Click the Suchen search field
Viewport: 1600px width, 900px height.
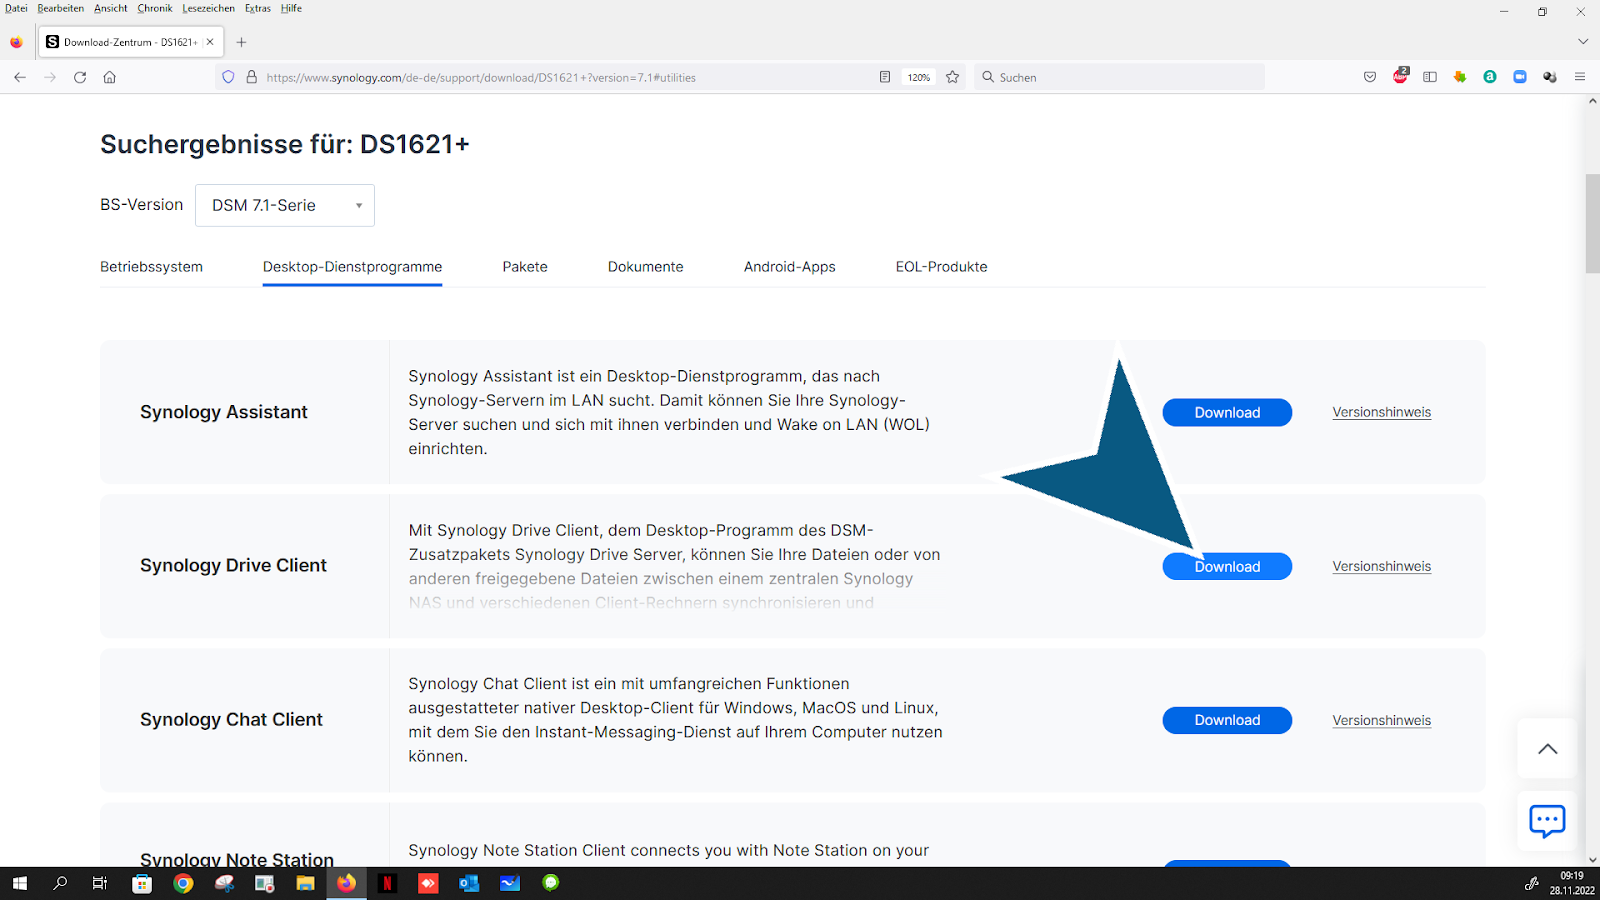point(1120,77)
